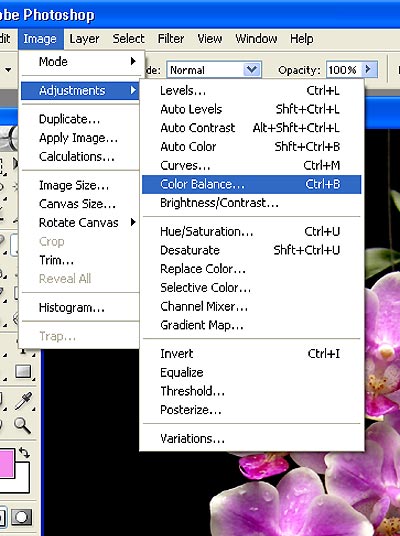Choose Apply Image... menu entry
This screenshot has height=536, width=400.
coord(80,138)
